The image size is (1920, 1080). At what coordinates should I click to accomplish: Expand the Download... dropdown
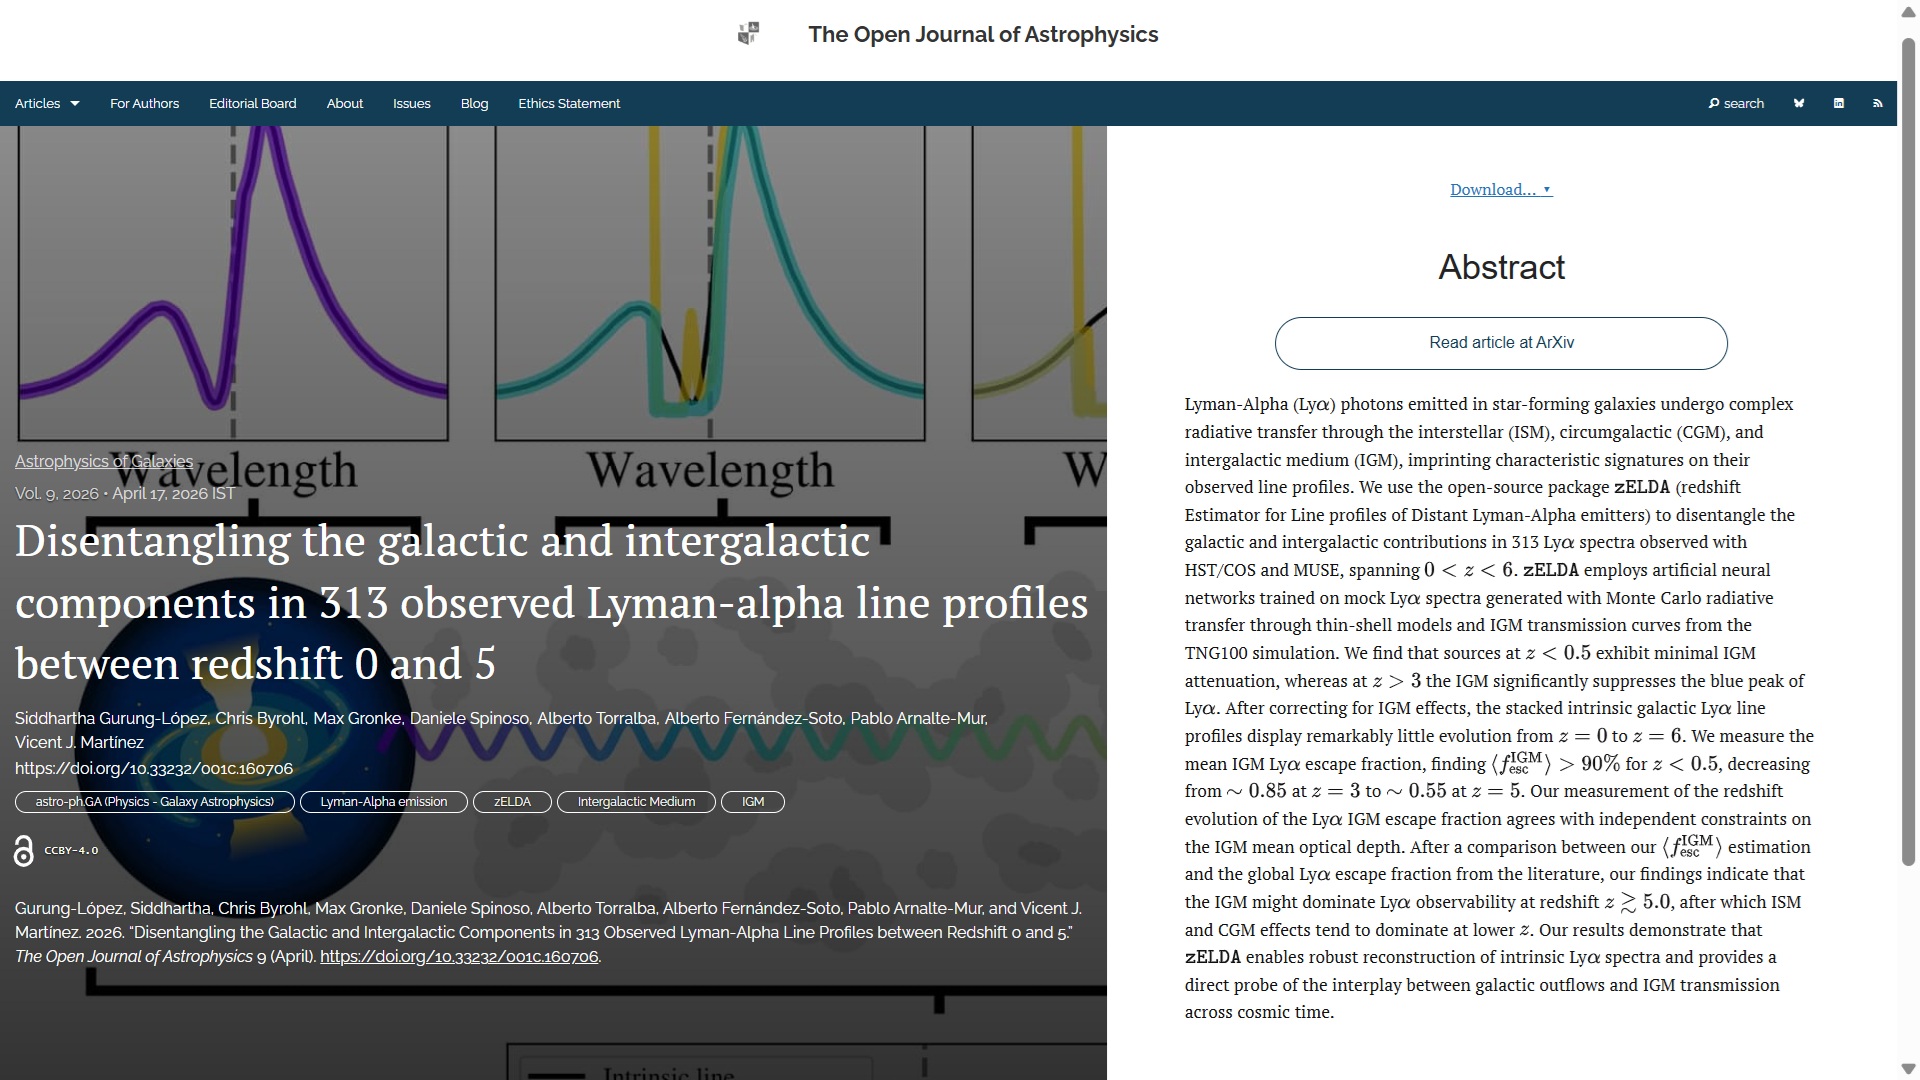(1500, 190)
